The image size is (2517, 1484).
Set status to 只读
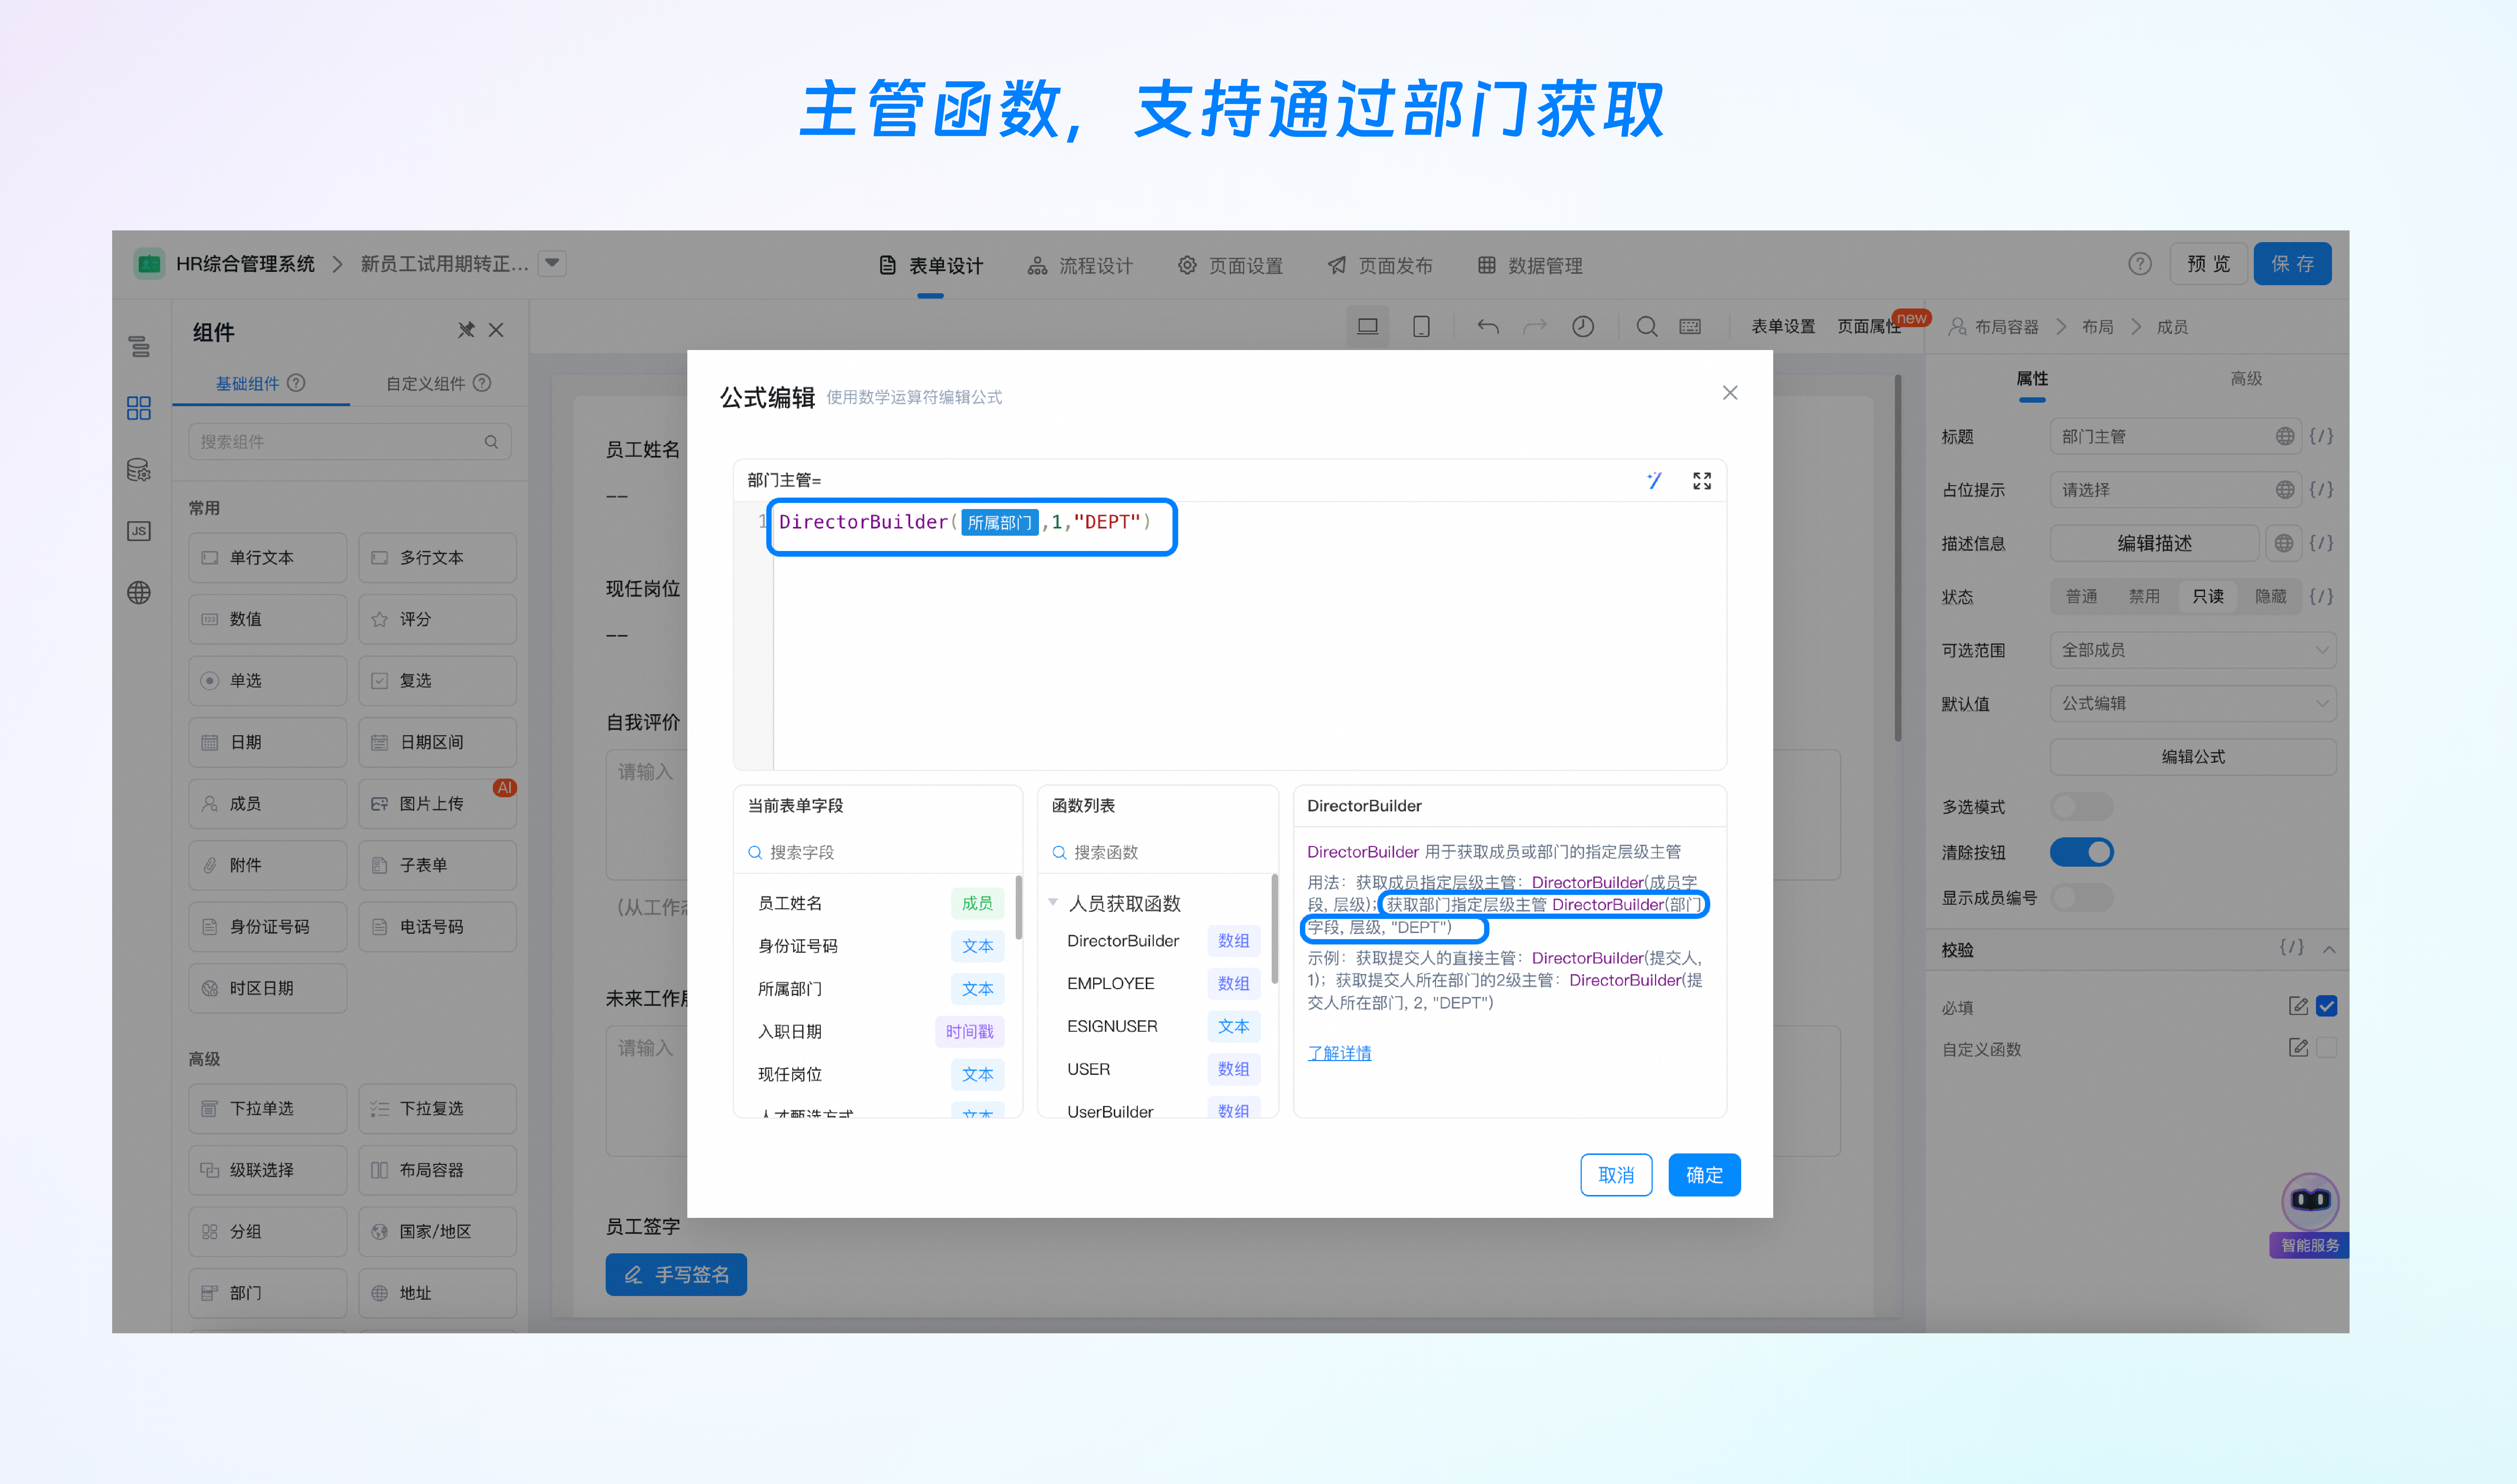pos(2208,597)
